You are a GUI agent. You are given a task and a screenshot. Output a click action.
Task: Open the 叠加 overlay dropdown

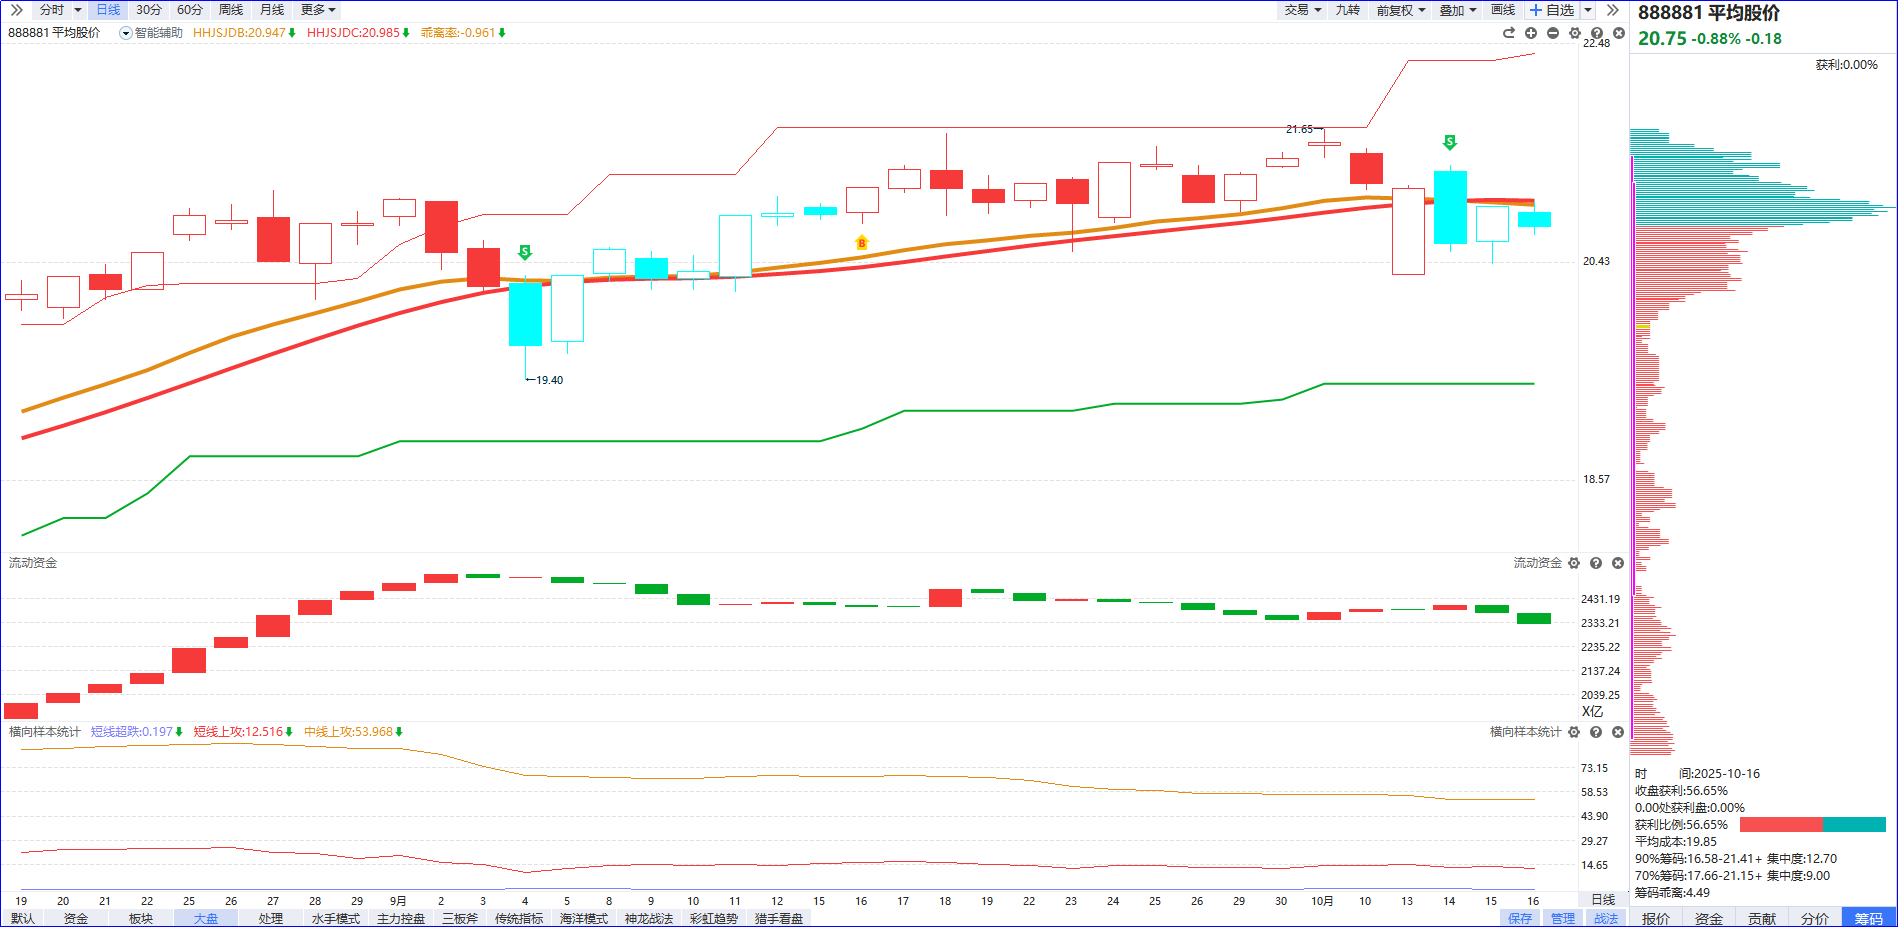click(1457, 10)
